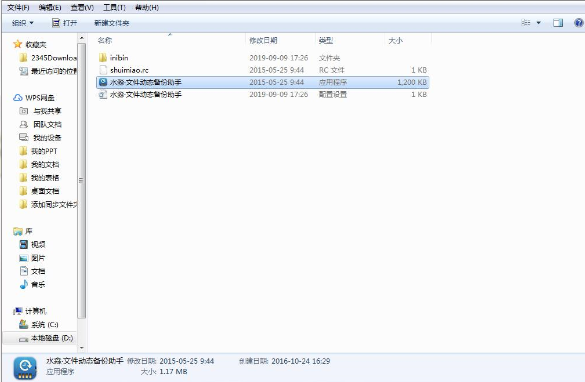Open the 文件(F) menu

(x=19, y=7)
